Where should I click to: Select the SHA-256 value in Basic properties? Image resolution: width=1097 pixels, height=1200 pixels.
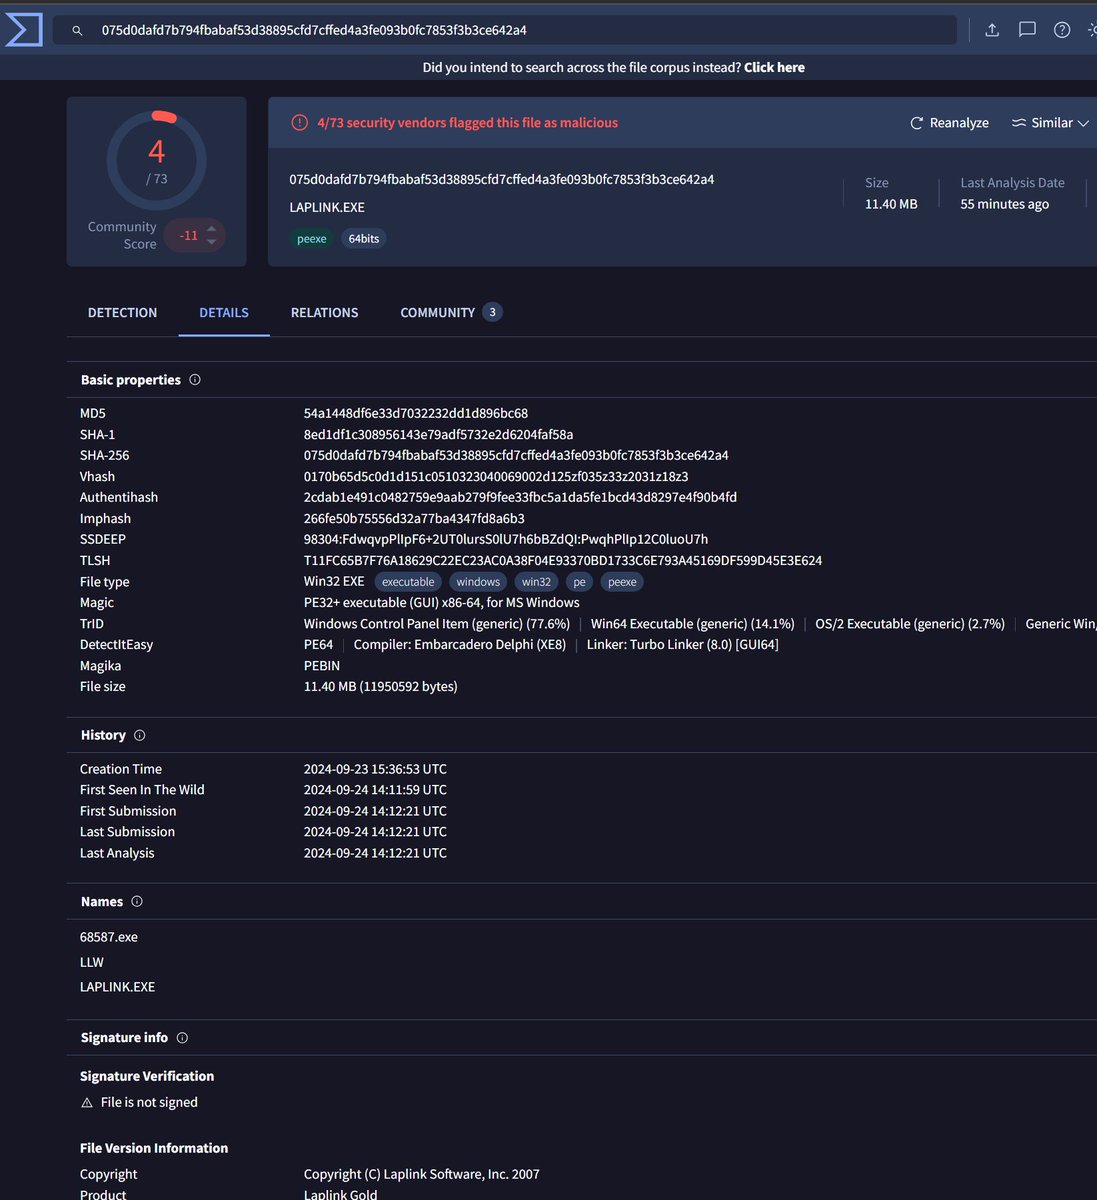point(516,455)
